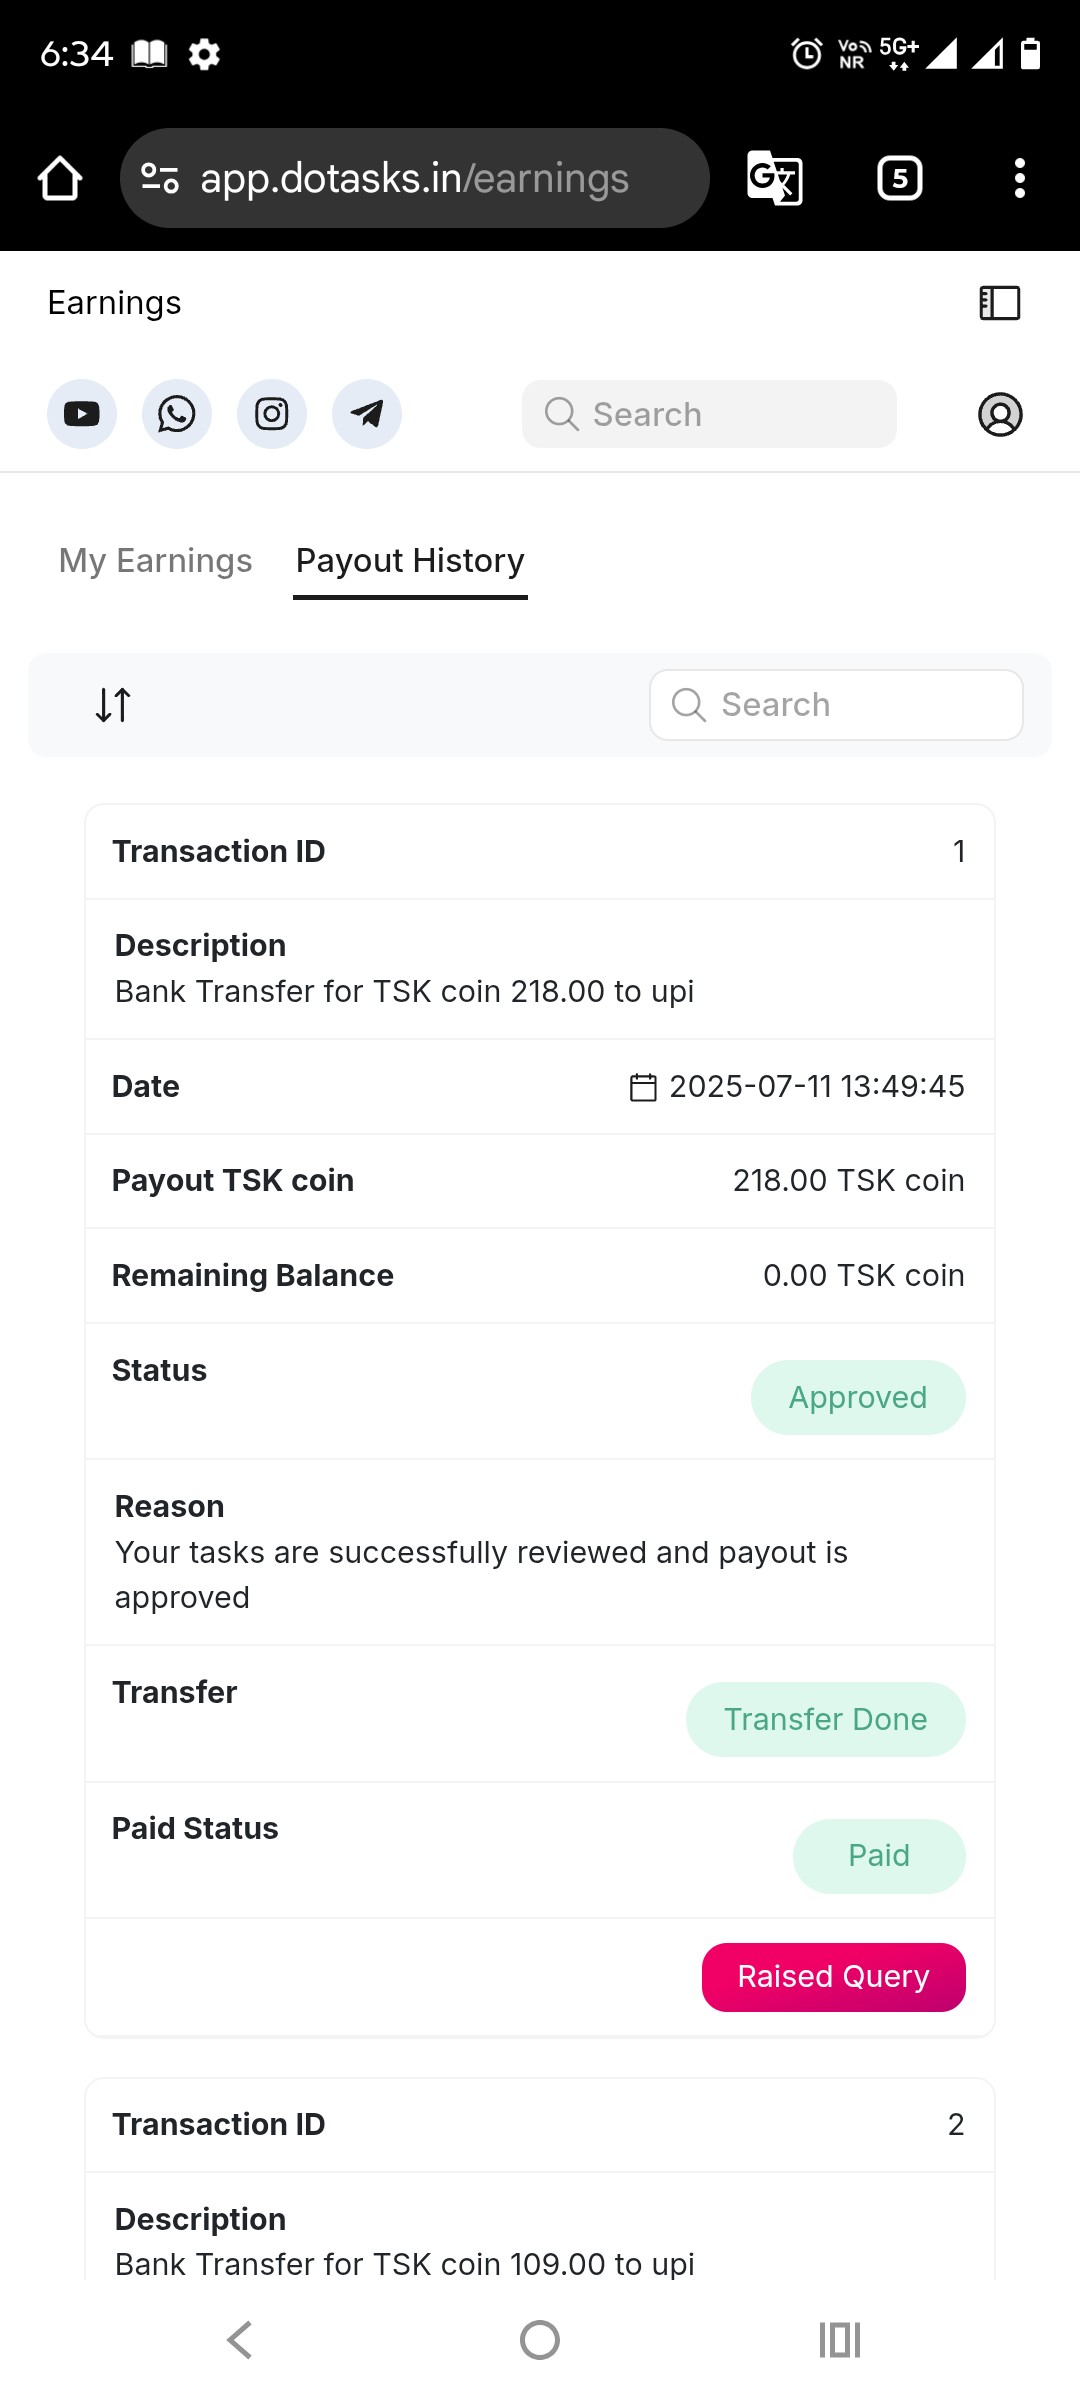Sort payout history with arrows icon
The image size is (1080, 2400).
pos(113,705)
